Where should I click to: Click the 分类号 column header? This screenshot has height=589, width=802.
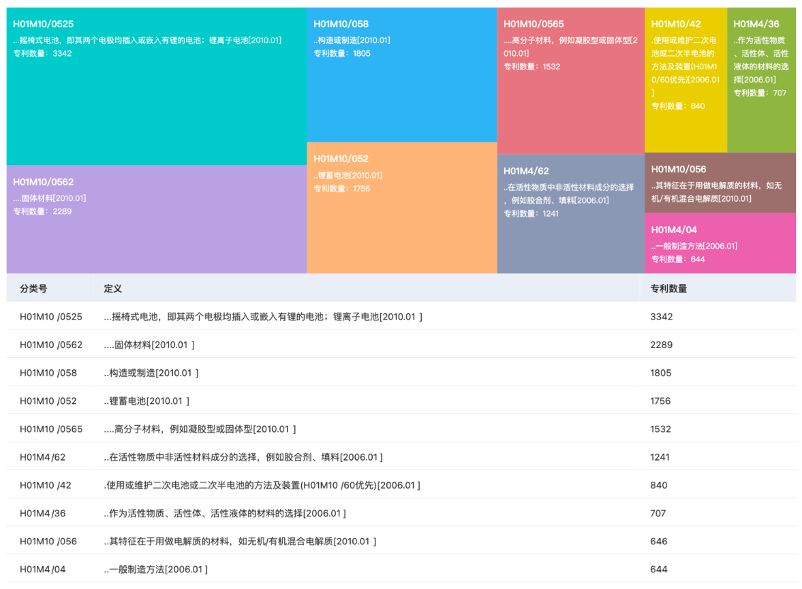38,287
